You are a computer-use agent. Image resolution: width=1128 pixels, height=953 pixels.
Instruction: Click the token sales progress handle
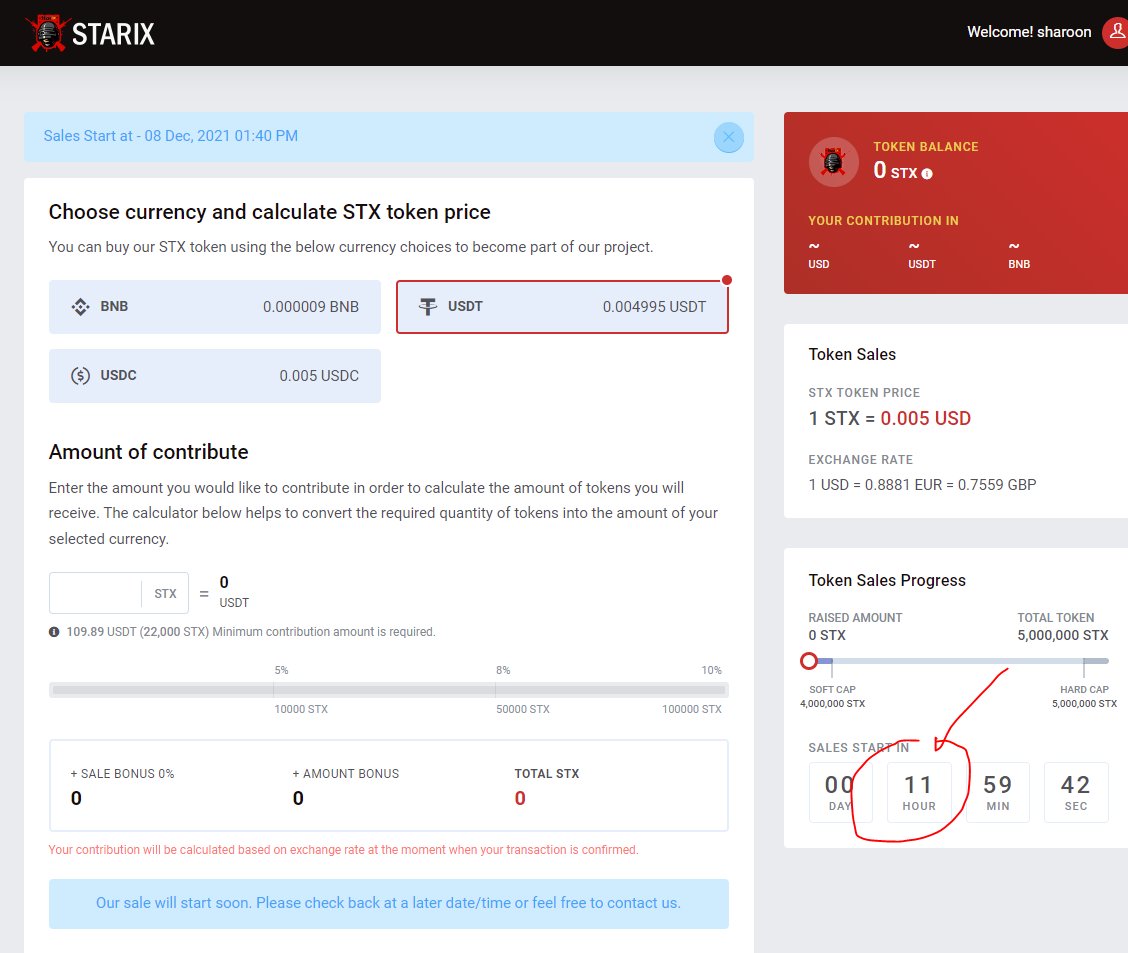[x=809, y=661]
